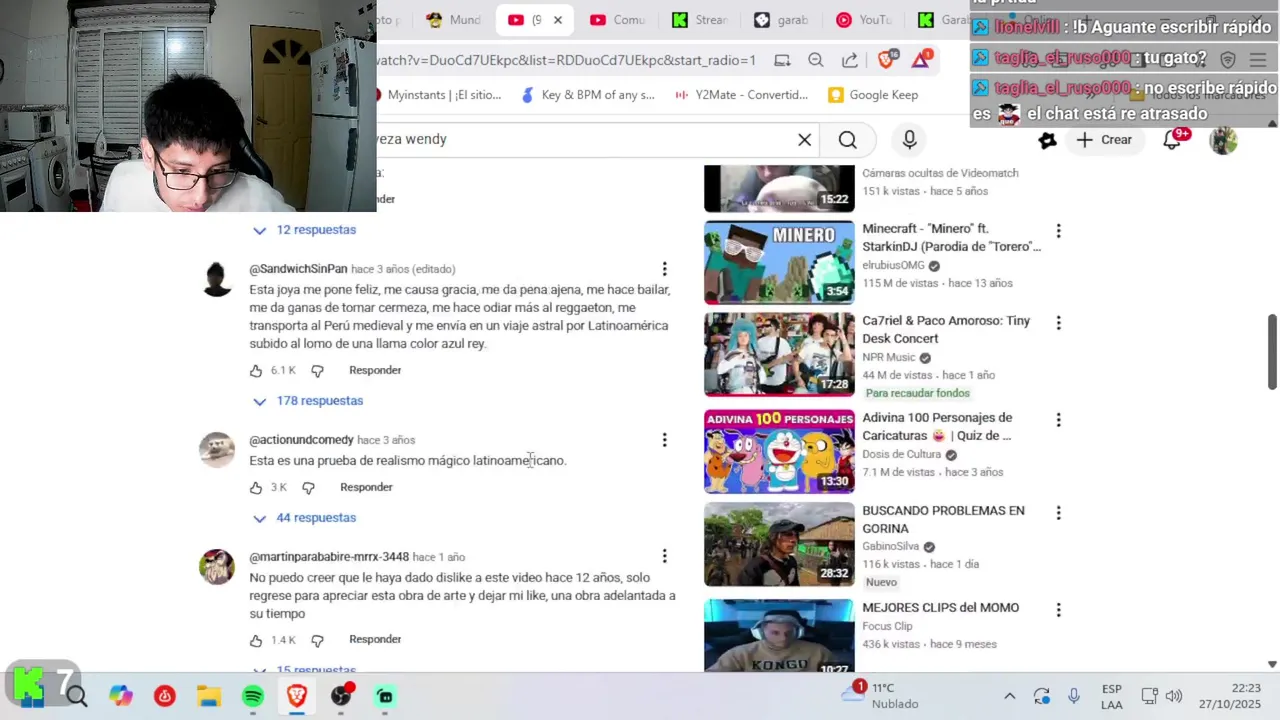Click the green app icon on the taskbar

[x=385, y=696]
